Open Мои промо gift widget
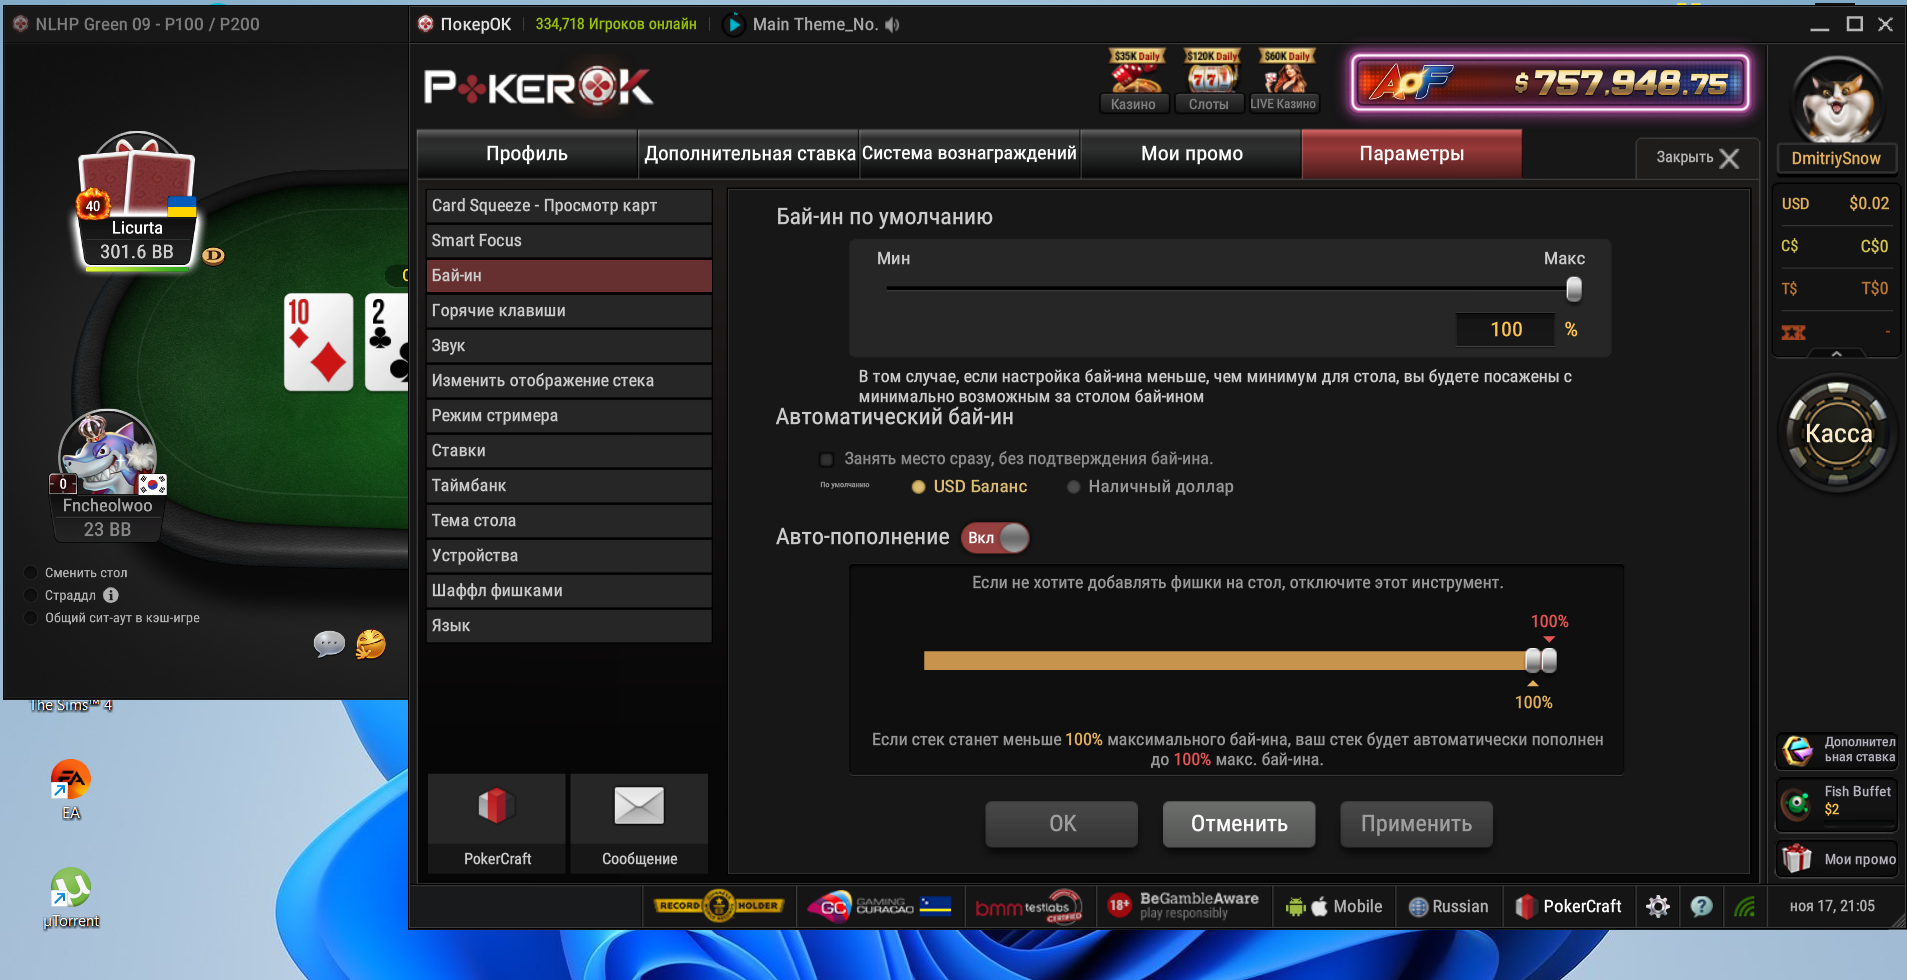Image resolution: width=1907 pixels, height=980 pixels. 1838,858
